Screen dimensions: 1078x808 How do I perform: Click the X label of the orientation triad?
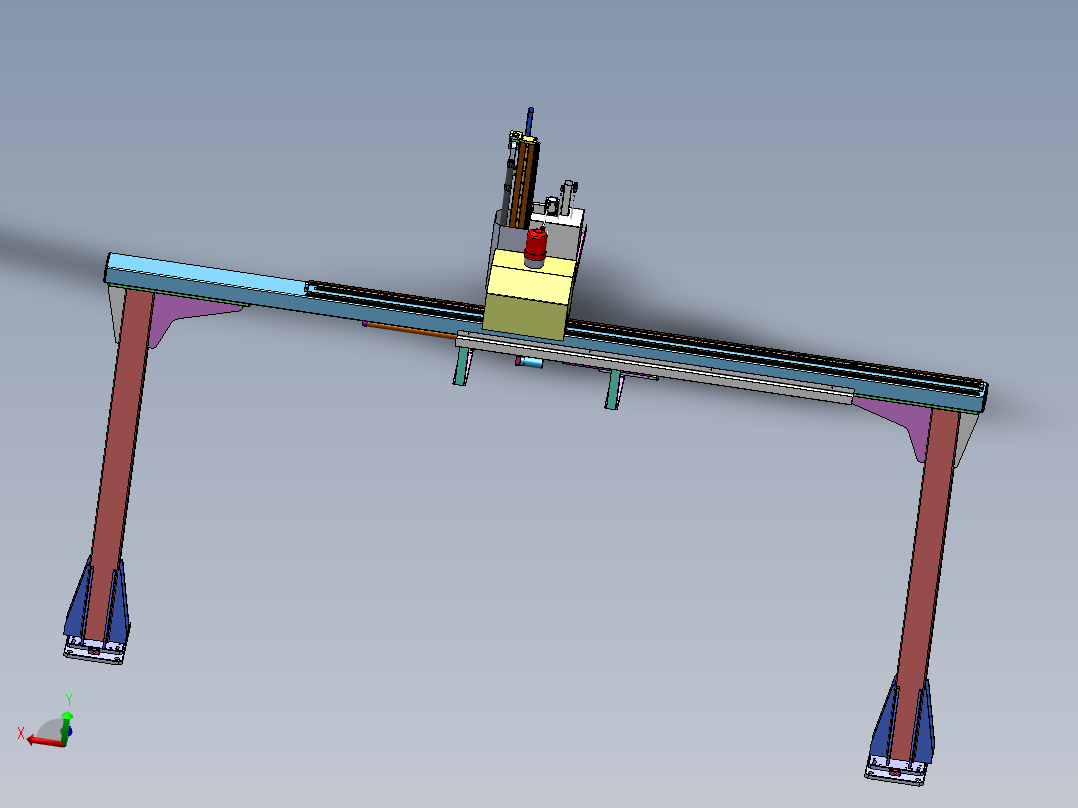tap(21, 734)
